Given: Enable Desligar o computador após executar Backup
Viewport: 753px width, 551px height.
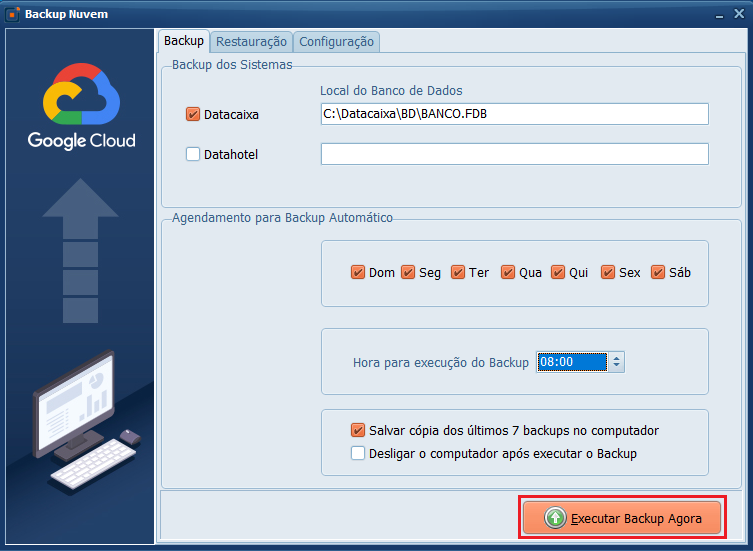Looking at the screenshot, I should click(x=358, y=453).
